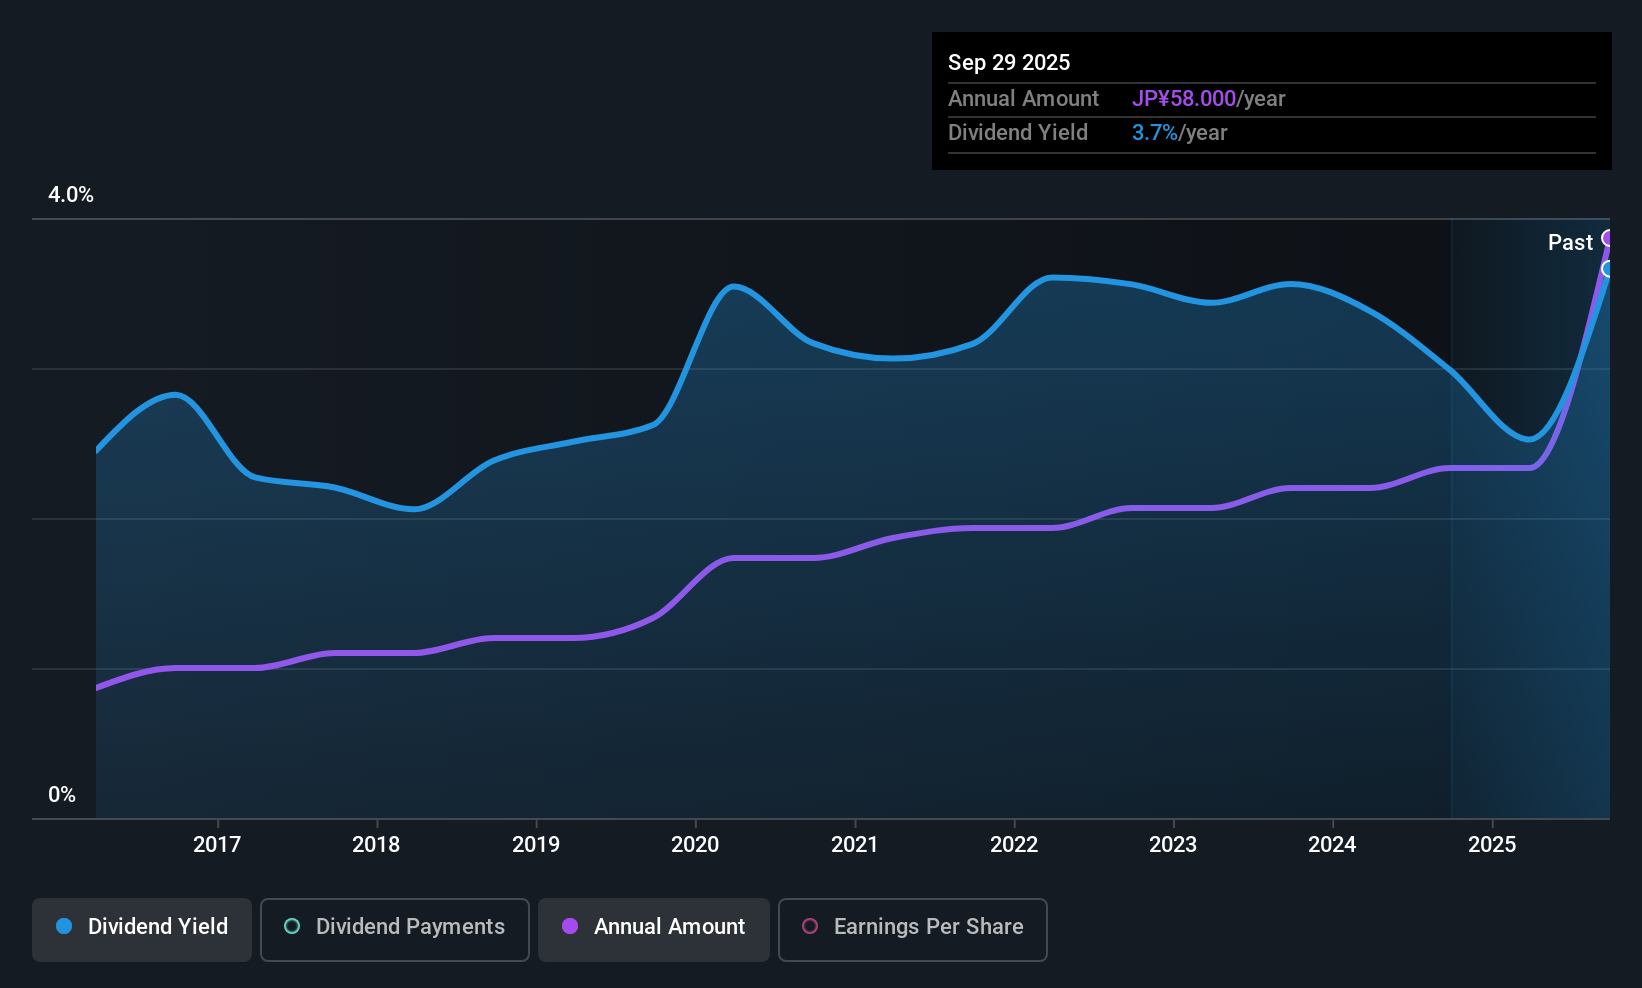This screenshot has width=1642, height=988.
Task: Click the 4.0% gridline label
Action: pos(71,195)
